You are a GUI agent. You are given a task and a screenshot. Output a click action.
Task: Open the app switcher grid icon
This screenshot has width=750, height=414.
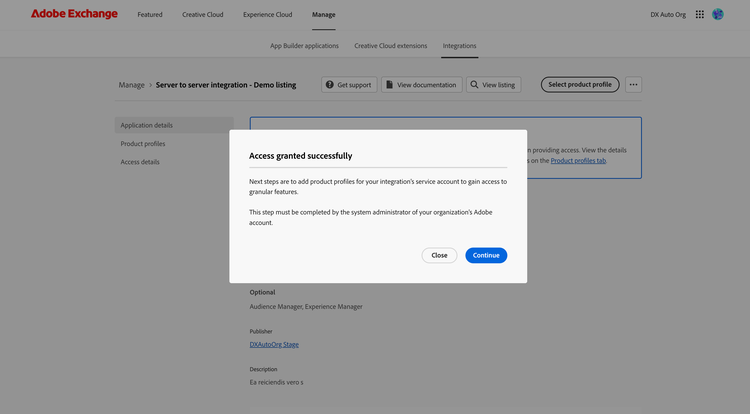coord(699,14)
